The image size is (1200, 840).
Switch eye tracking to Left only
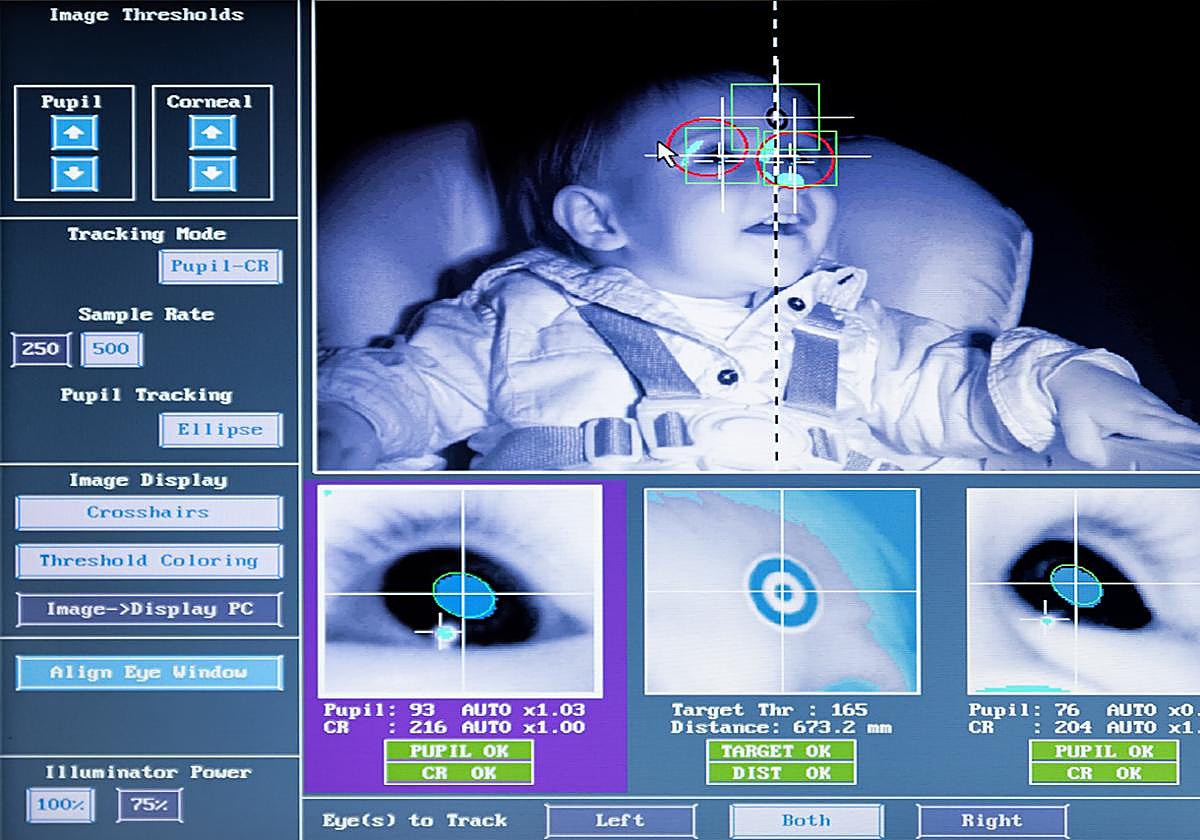(621, 820)
